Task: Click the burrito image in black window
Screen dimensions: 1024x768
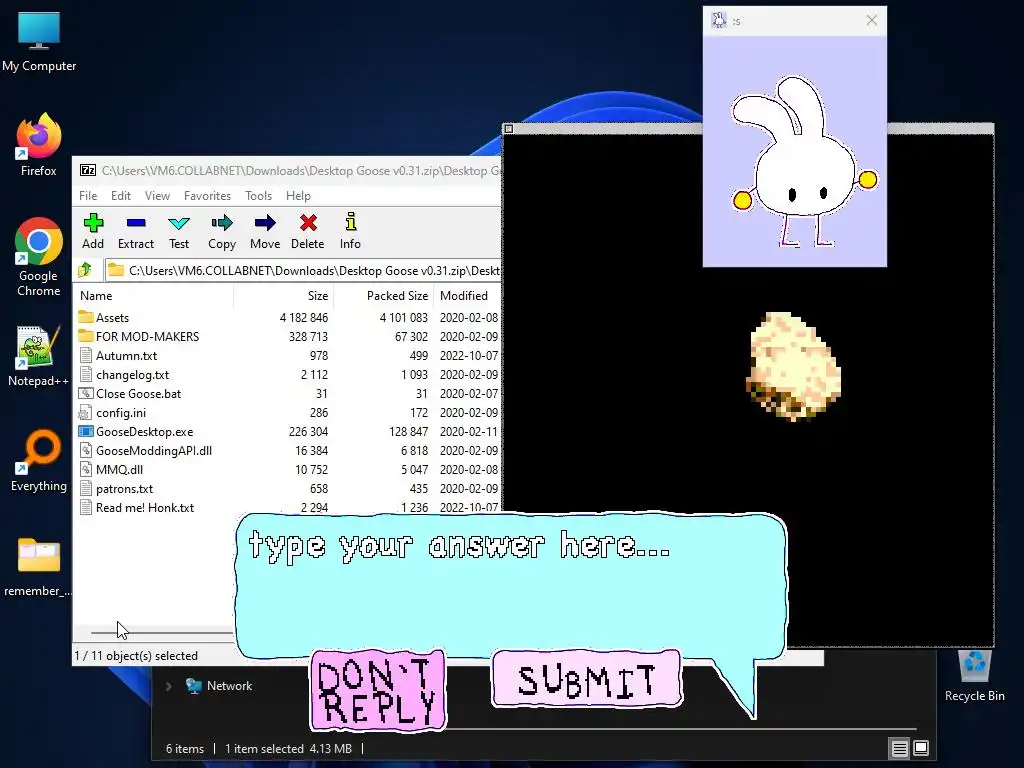Action: click(x=793, y=366)
